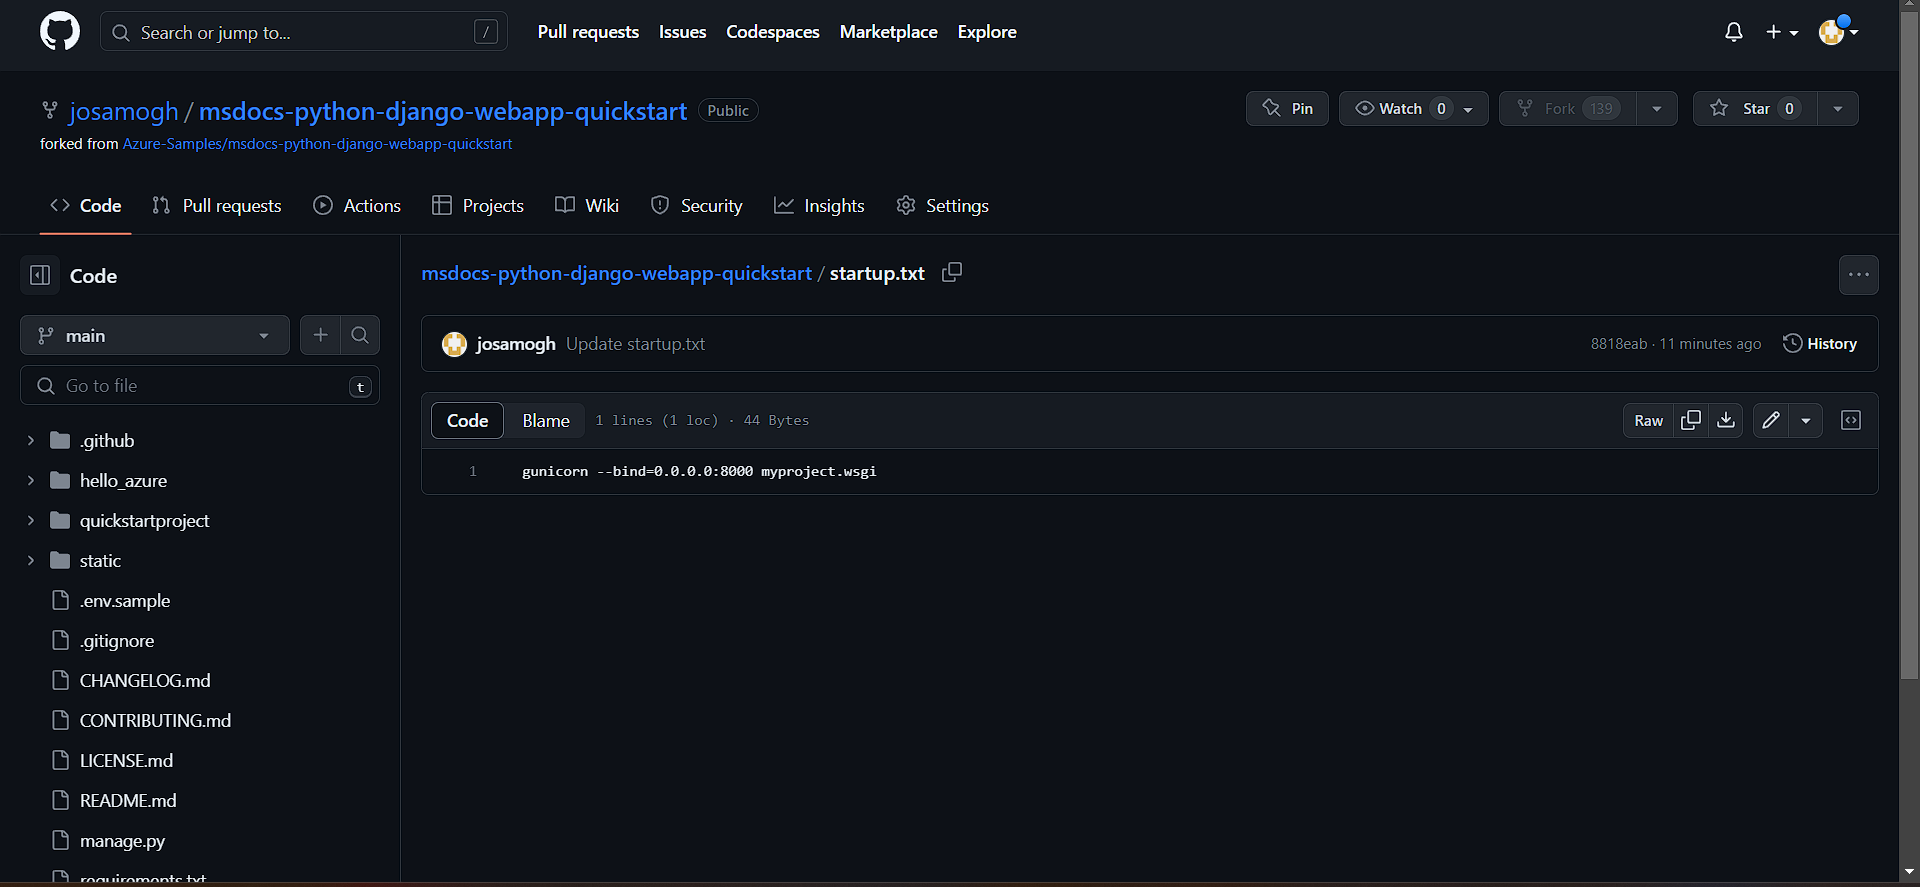Open LICENSE.md in the file tree
Image resolution: width=1920 pixels, height=887 pixels.
pyautogui.click(x=126, y=760)
